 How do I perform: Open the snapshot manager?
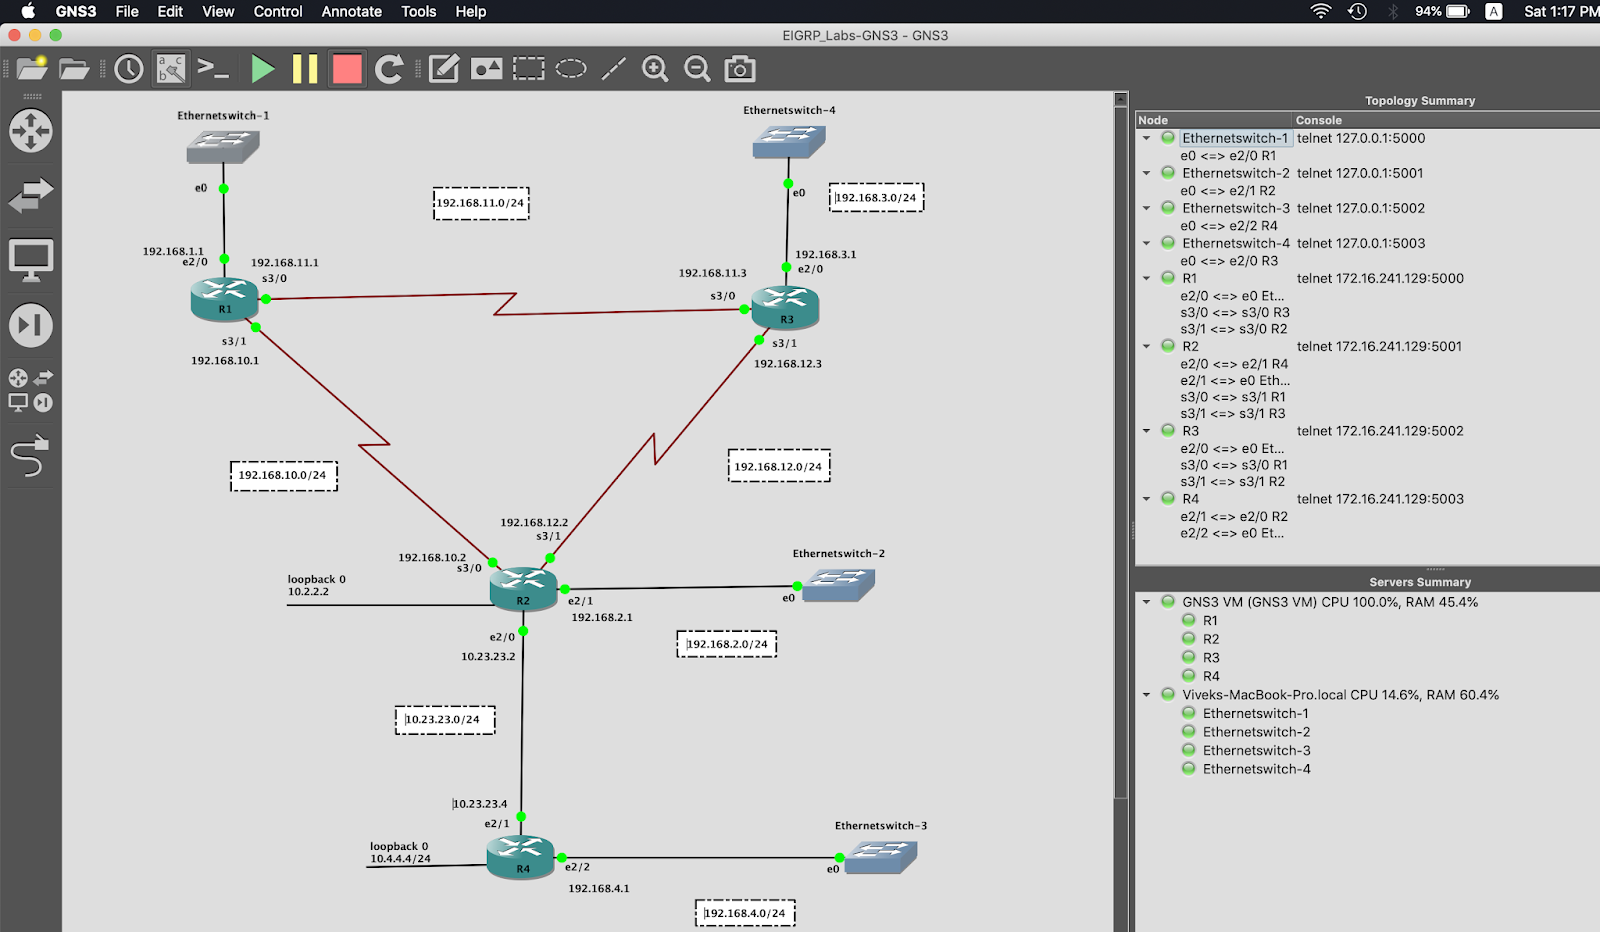point(128,69)
